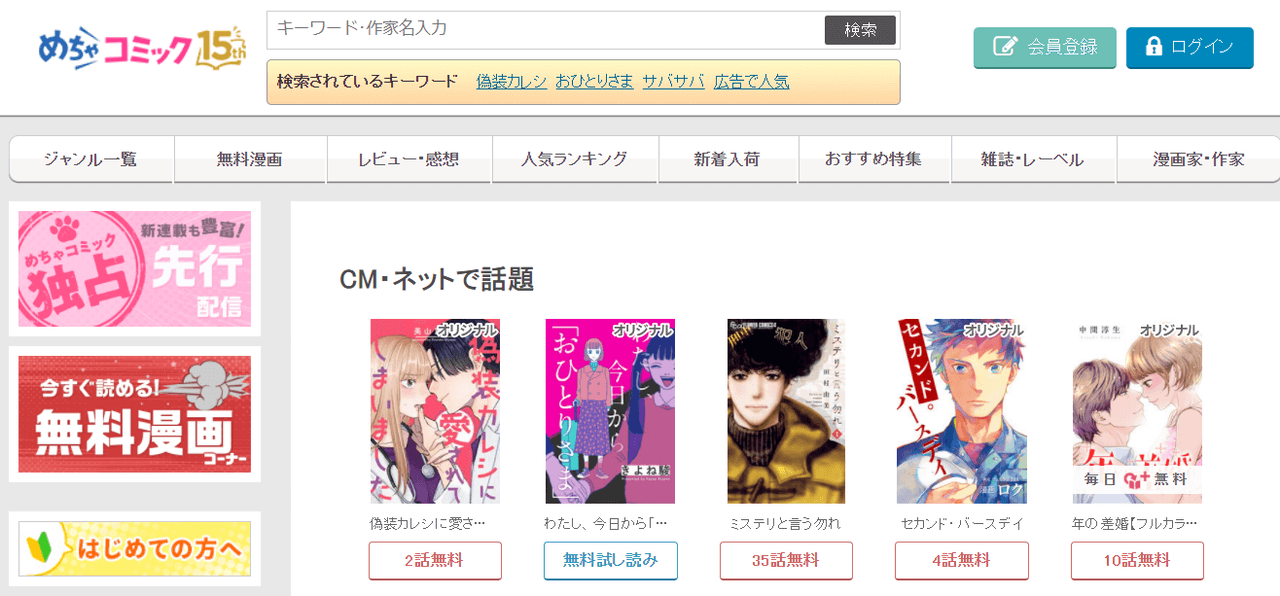Image resolution: width=1280 pixels, height=596 pixels.
Task: Click the 偽装カレシ keyword link
Action: (x=511, y=82)
